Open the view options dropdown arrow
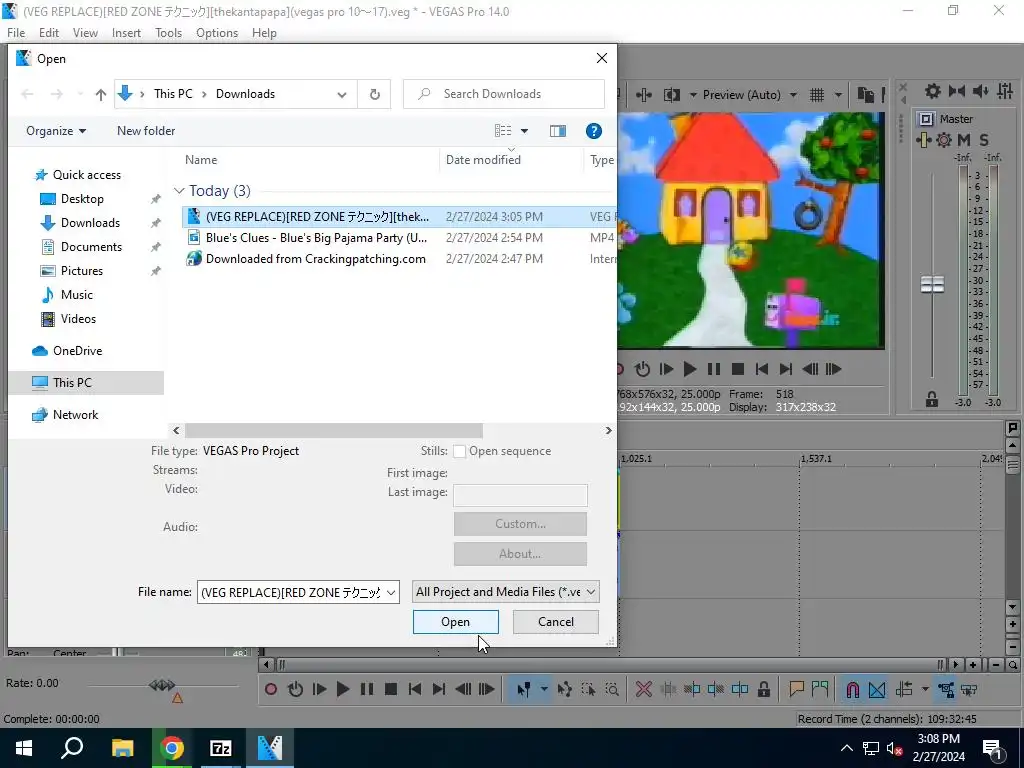Viewport: 1024px width, 768px height. pyautogui.click(x=524, y=131)
